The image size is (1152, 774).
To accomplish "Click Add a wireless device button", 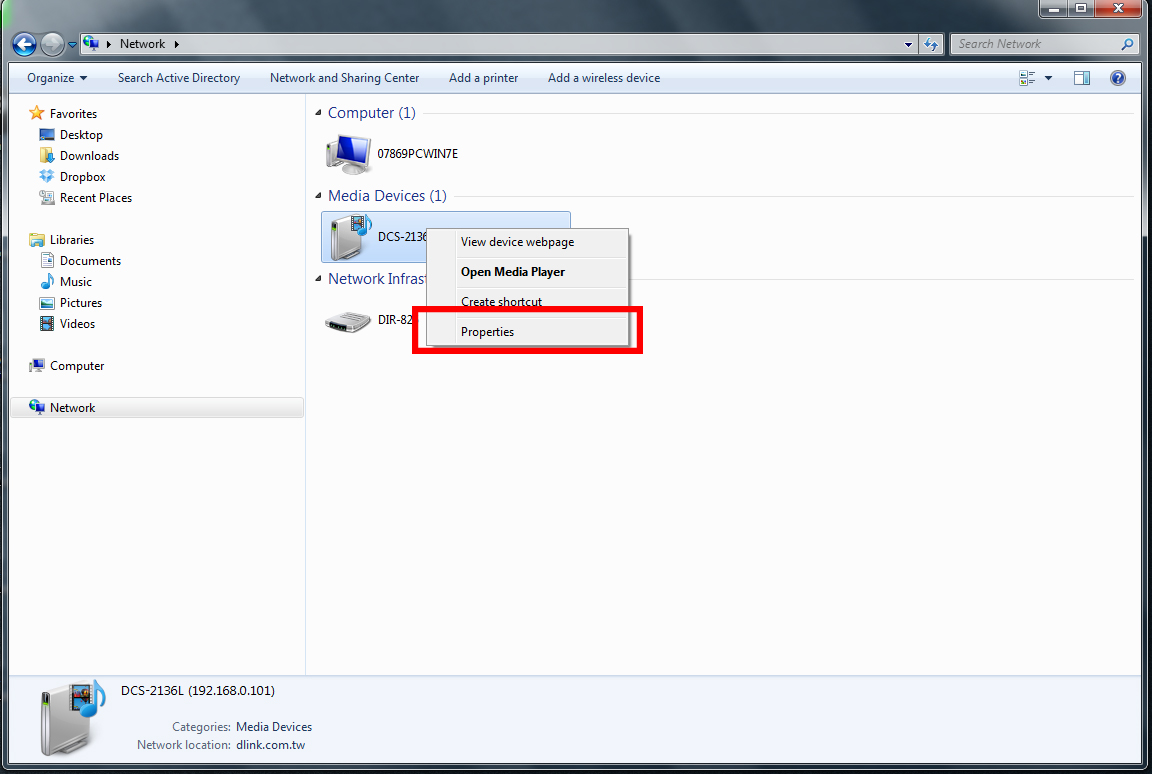I will (x=603, y=78).
